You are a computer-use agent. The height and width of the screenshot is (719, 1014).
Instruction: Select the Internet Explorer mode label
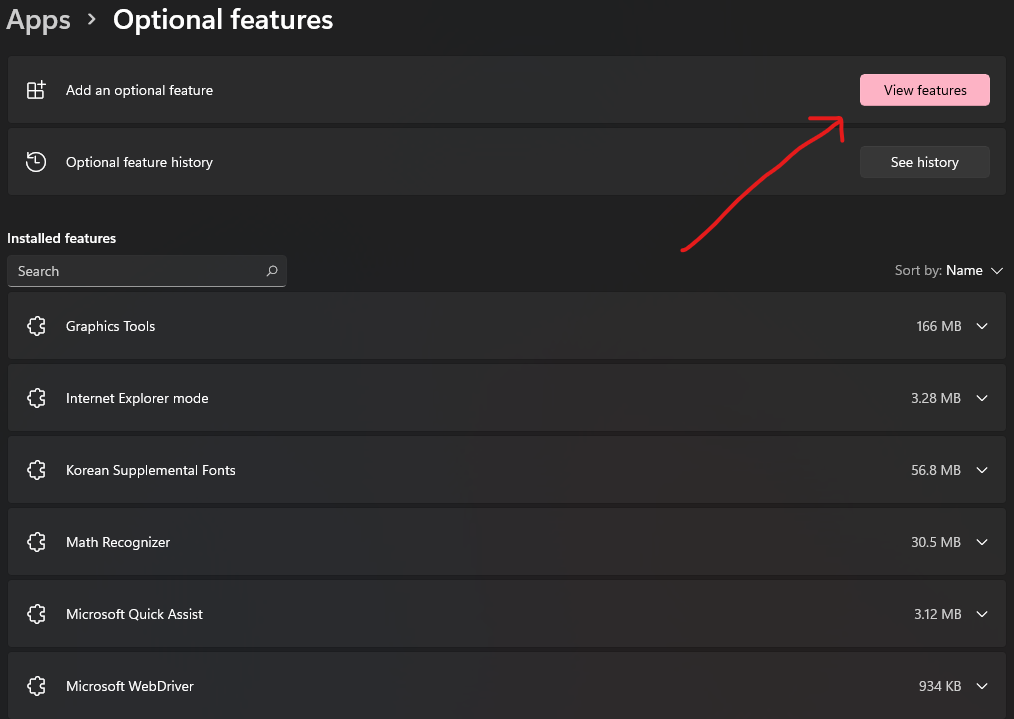coord(137,398)
